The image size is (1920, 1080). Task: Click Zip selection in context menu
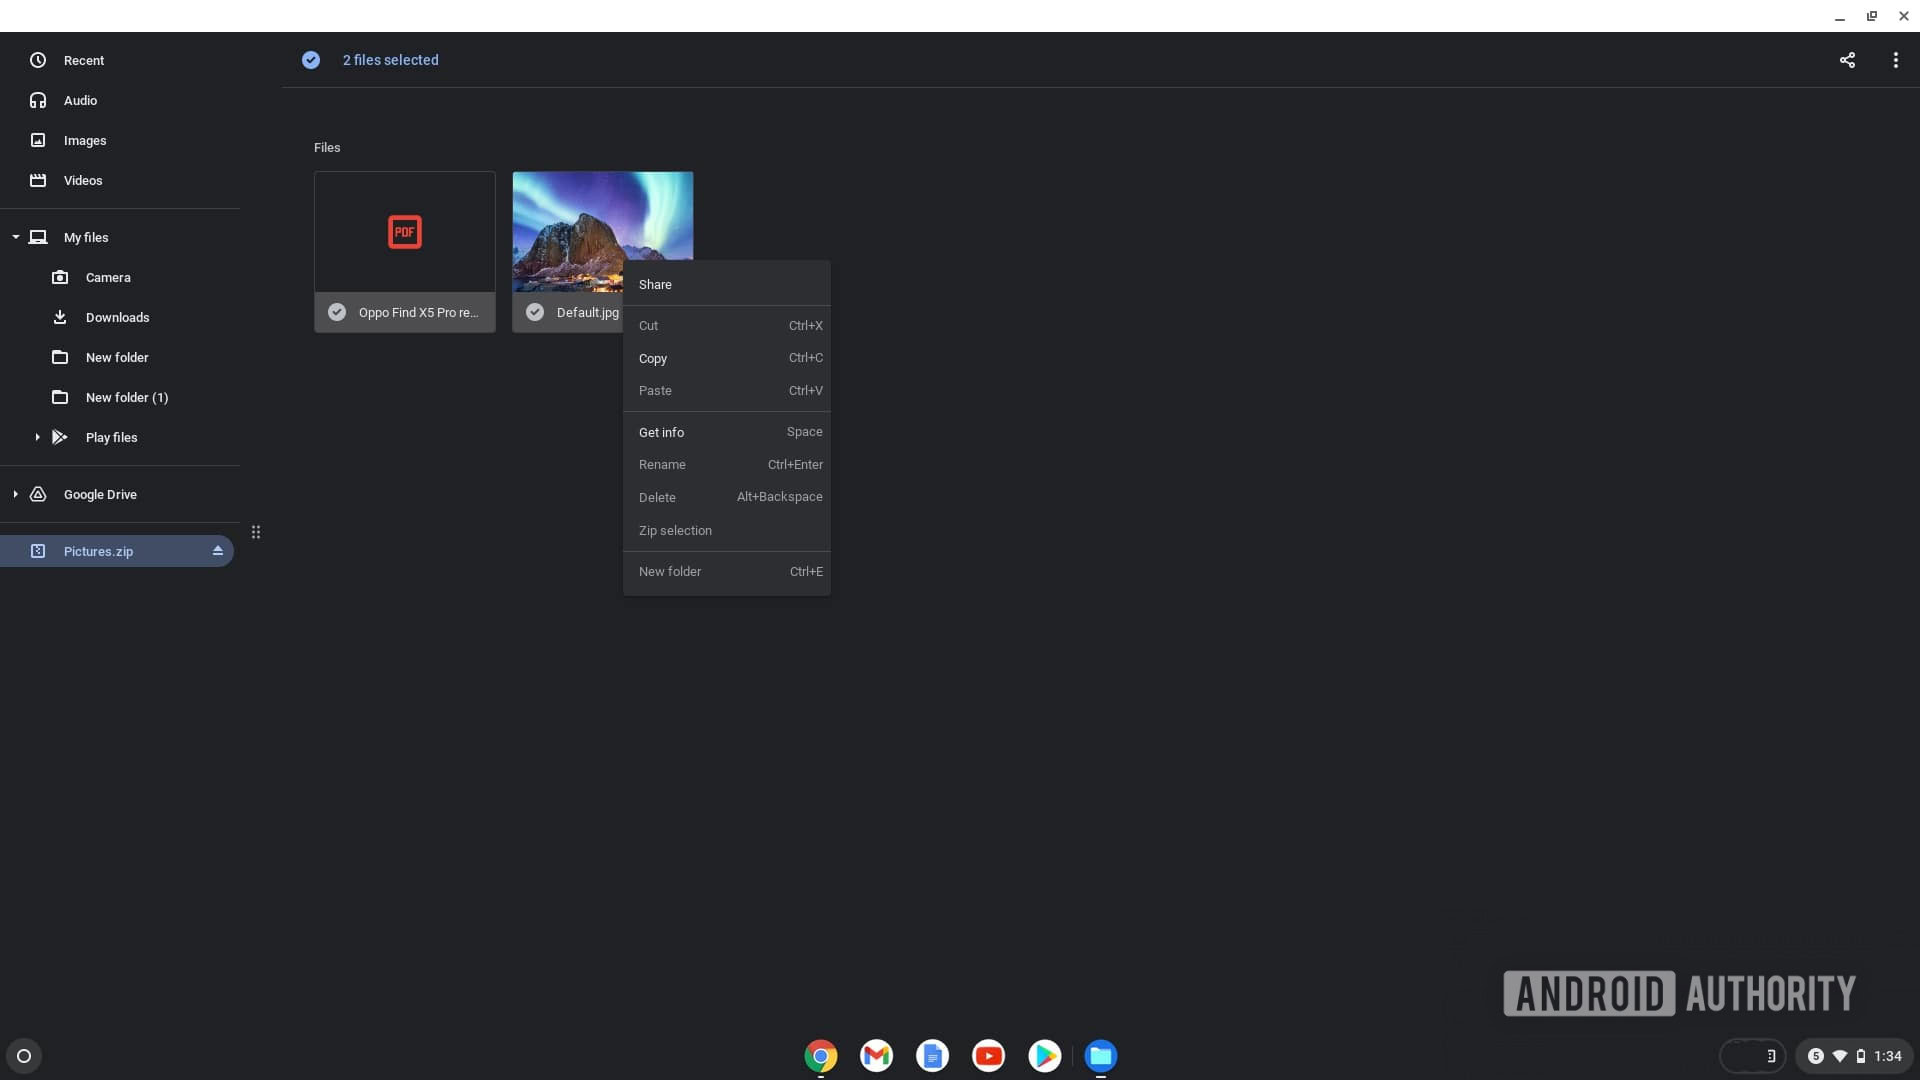pyautogui.click(x=675, y=531)
